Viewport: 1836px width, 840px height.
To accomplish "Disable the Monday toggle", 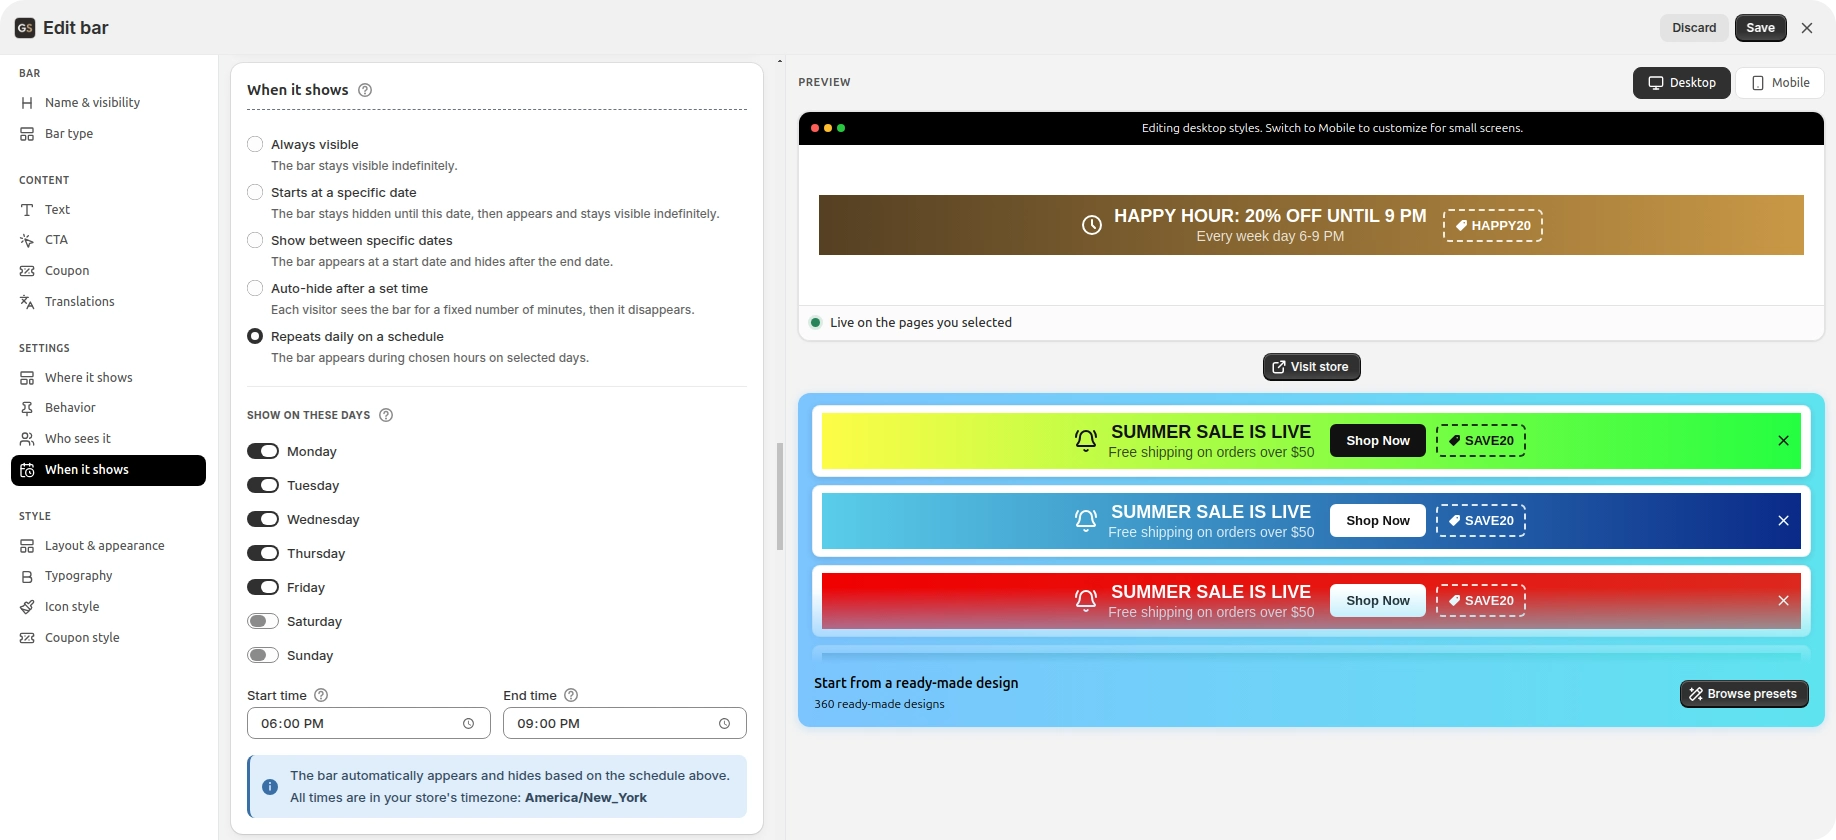I will click(263, 451).
